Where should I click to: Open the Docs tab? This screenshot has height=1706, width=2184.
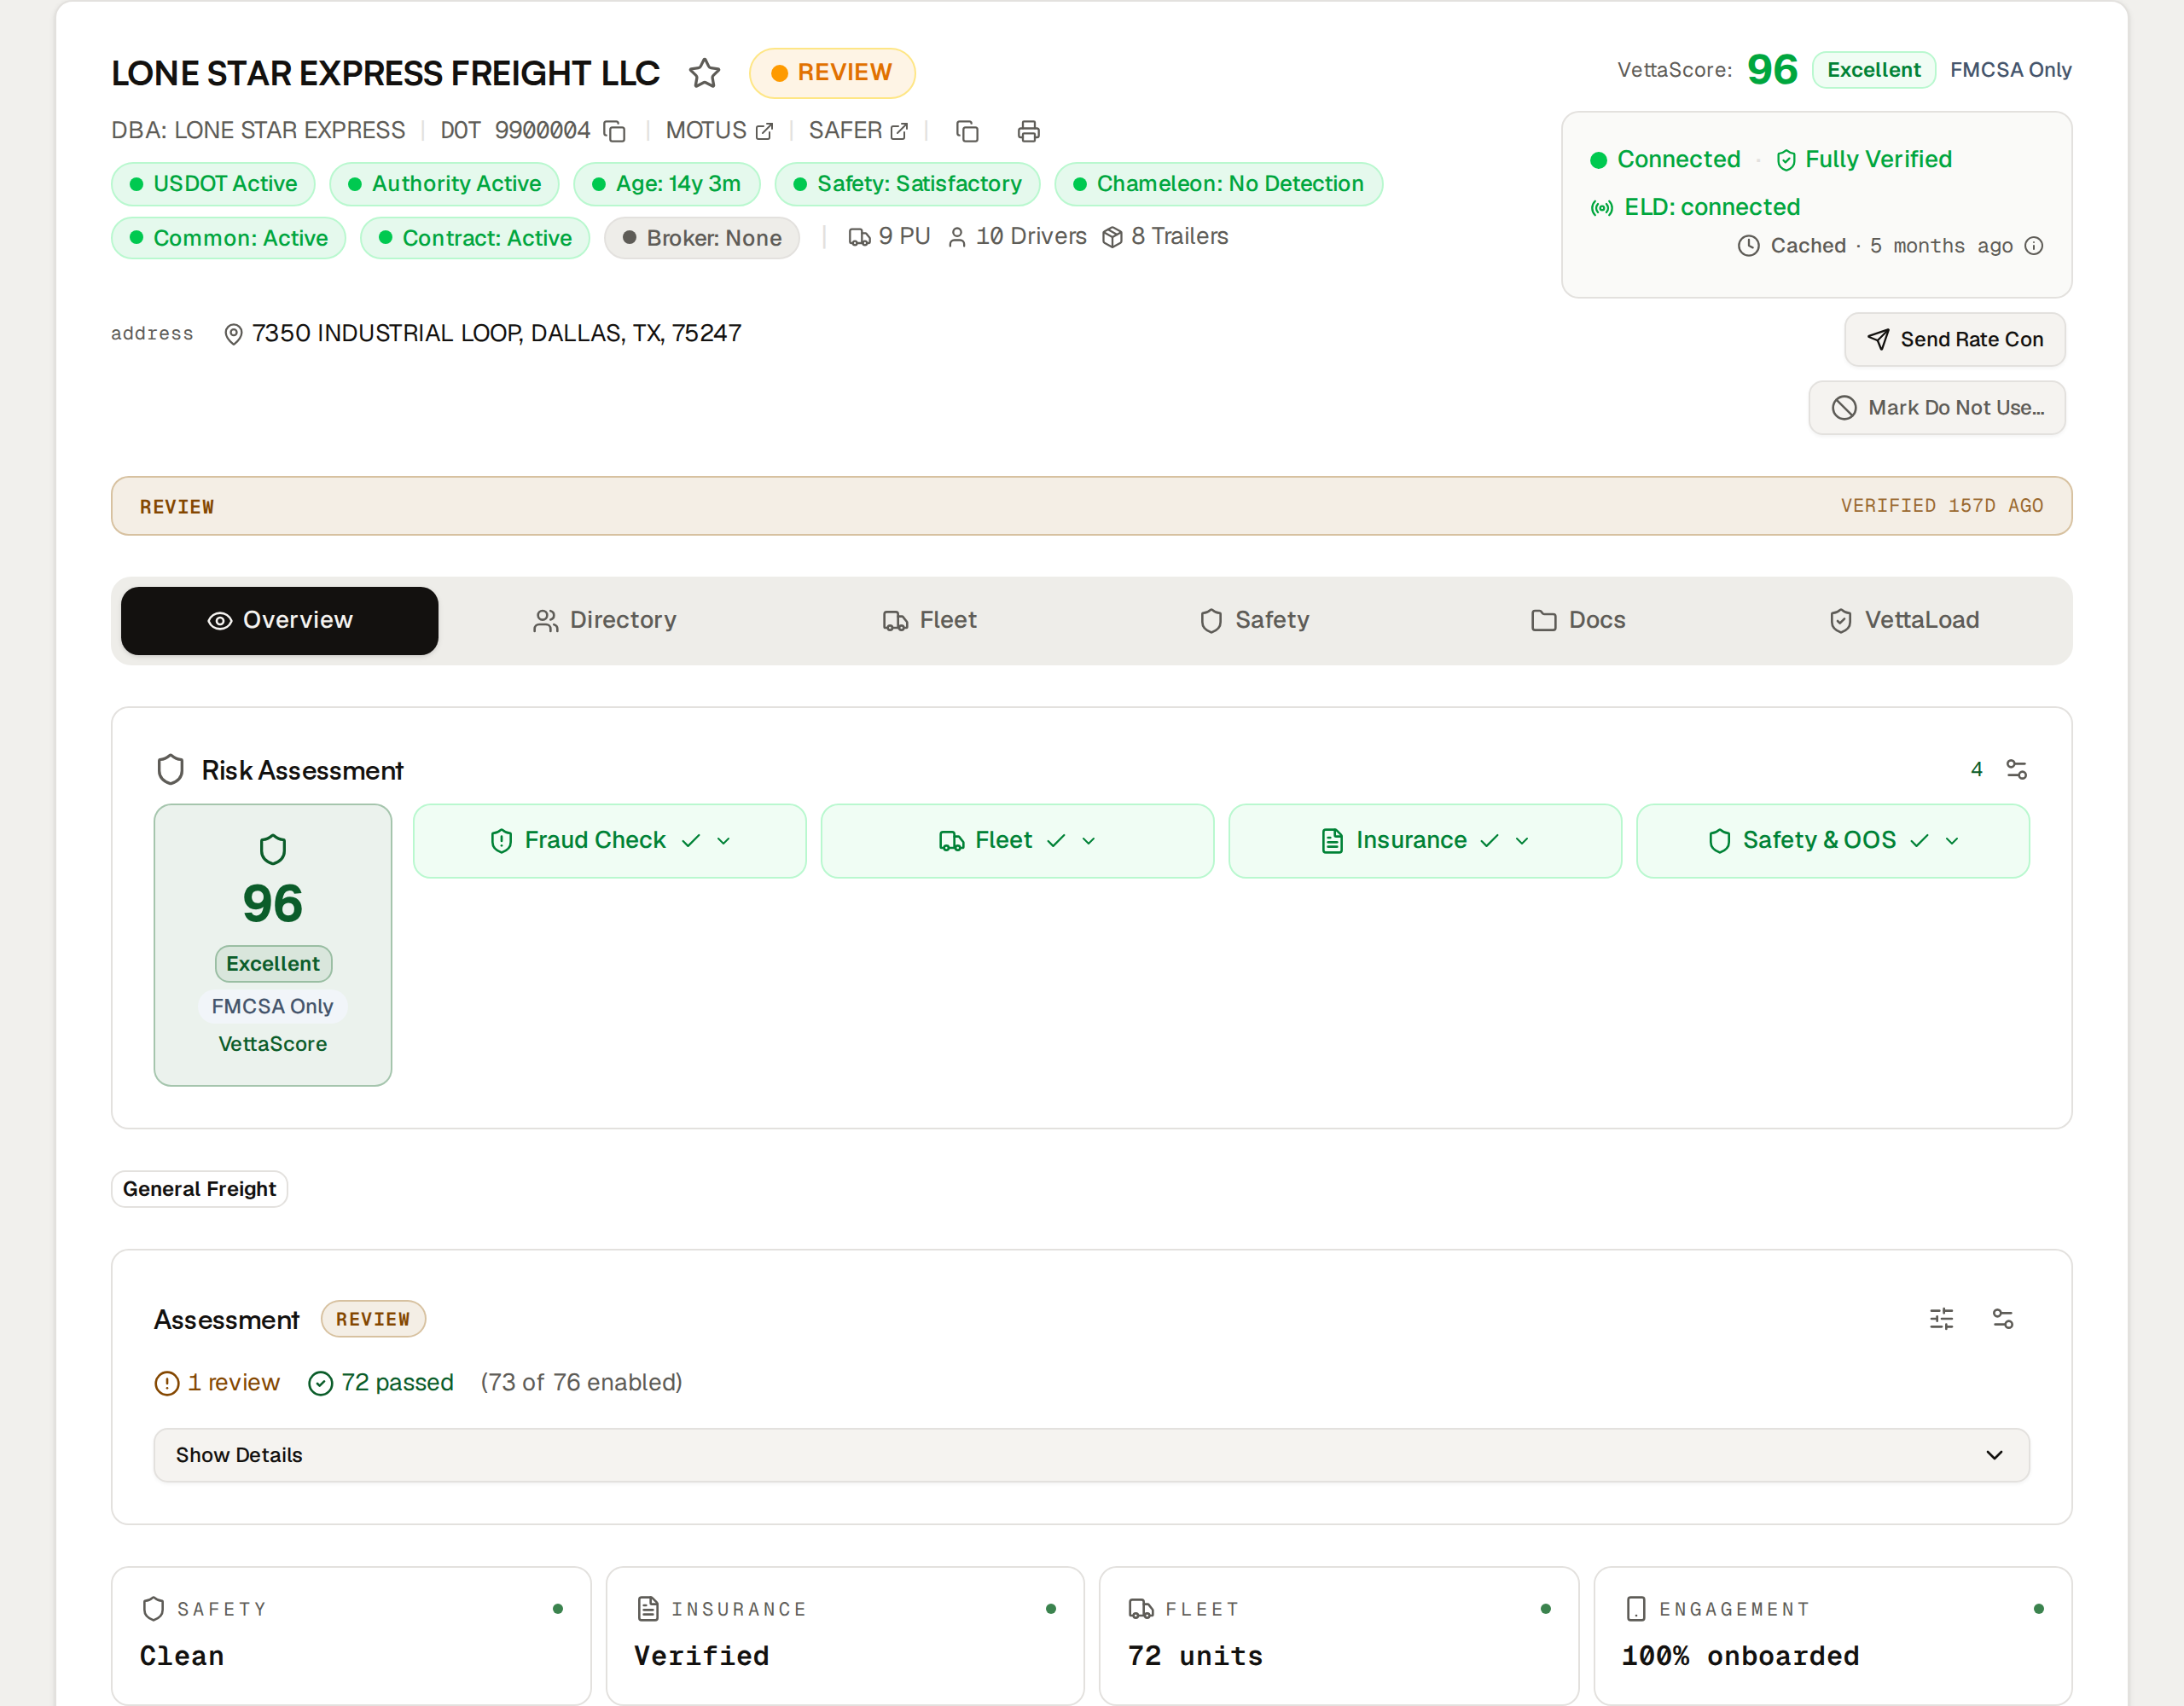[1579, 621]
